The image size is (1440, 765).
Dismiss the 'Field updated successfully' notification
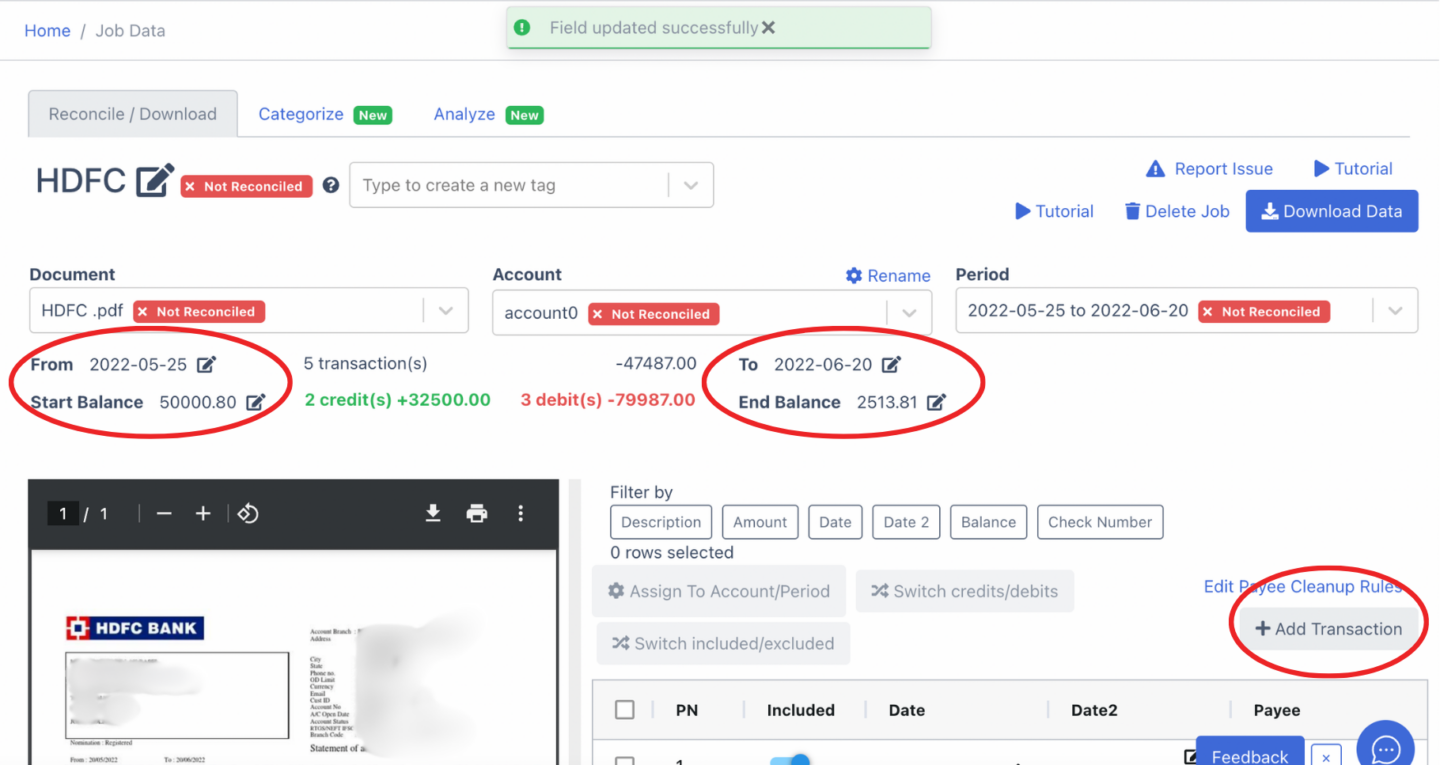[768, 28]
